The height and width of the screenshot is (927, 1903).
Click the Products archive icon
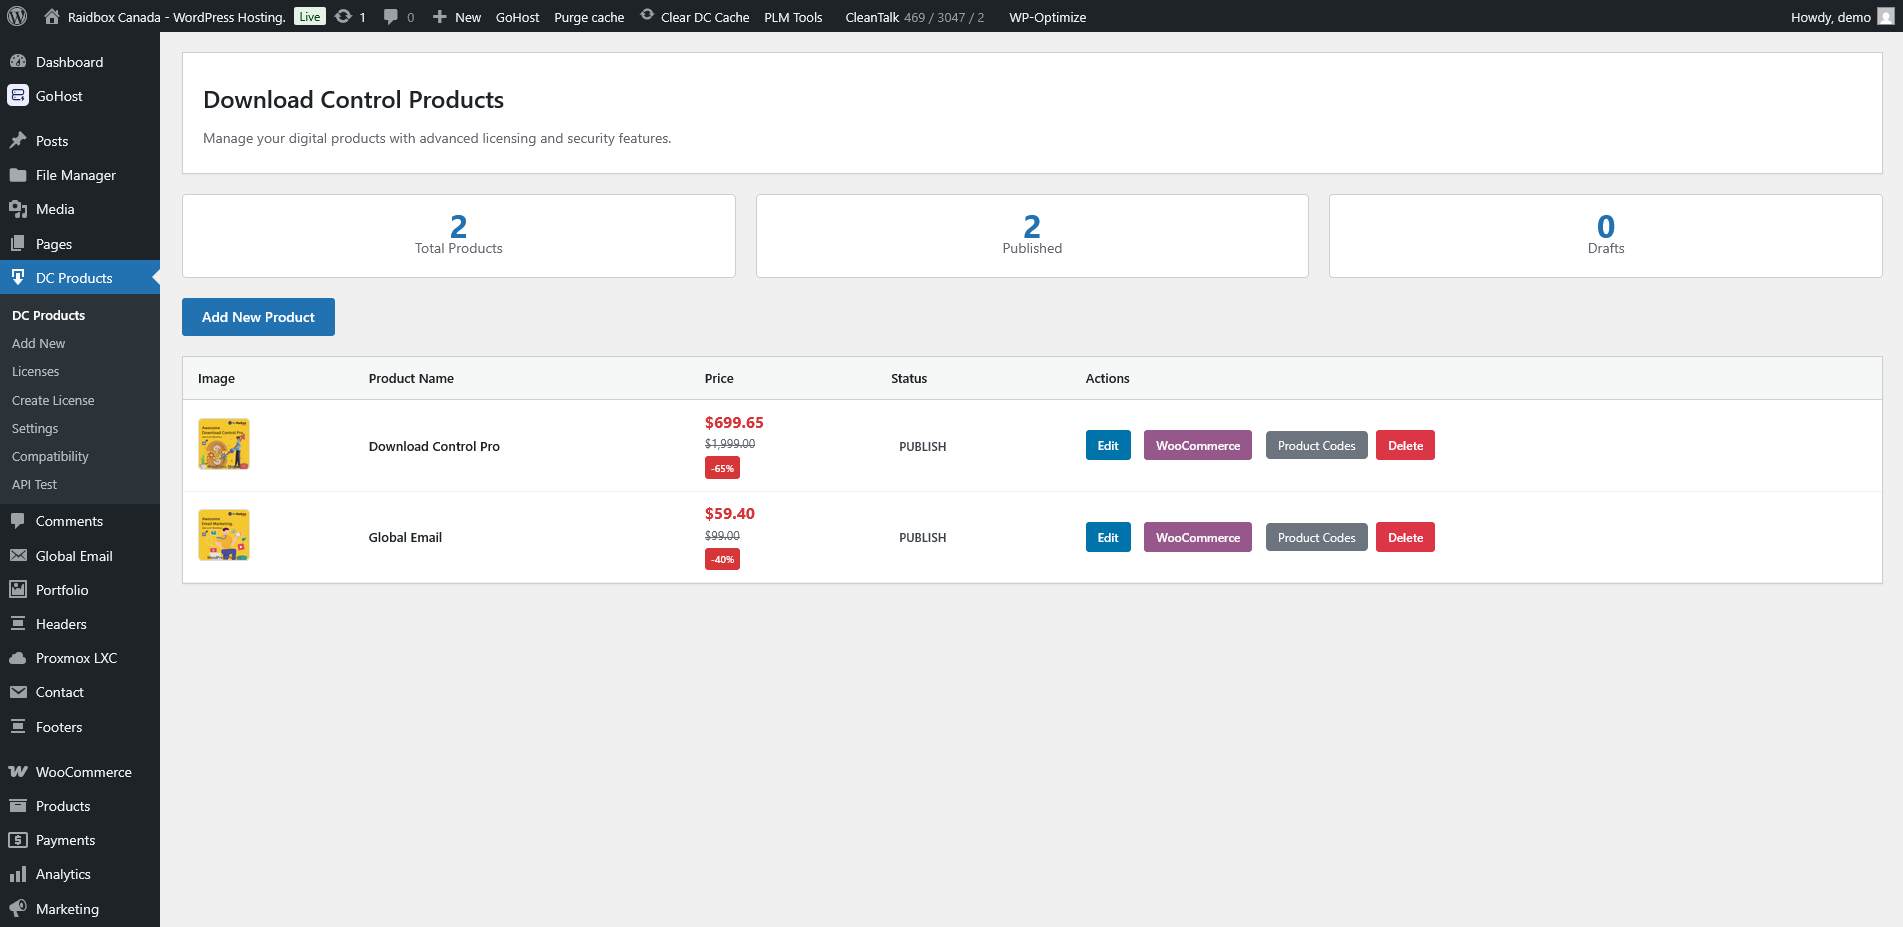(x=18, y=805)
